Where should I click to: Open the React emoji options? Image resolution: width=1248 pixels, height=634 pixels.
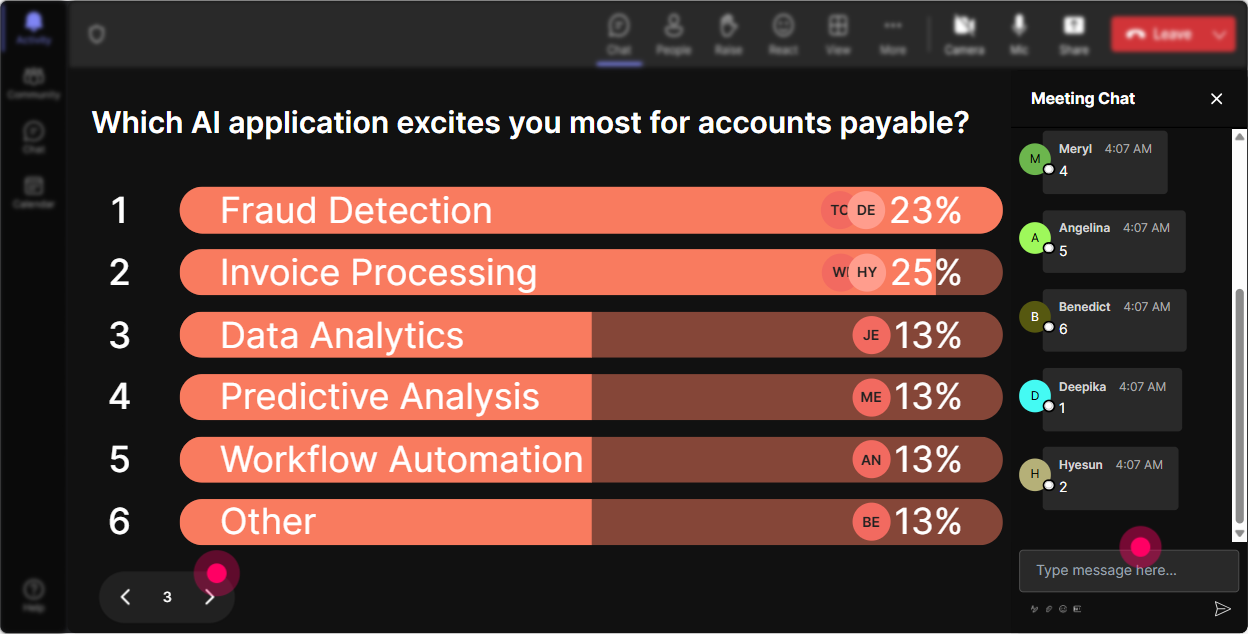click(x=783, y=35)
